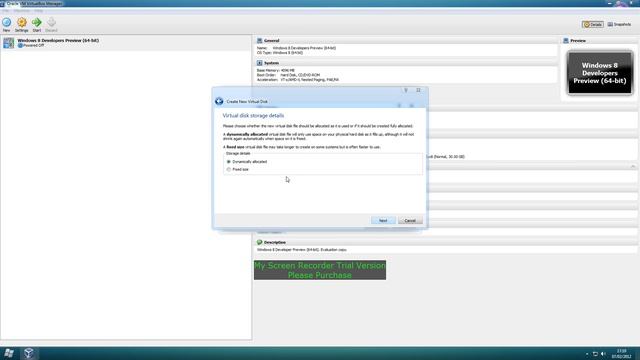This screenshot has height=360, width=640.
Task: Show hidden tray icons arrow
Action: [x=587, y=354]
